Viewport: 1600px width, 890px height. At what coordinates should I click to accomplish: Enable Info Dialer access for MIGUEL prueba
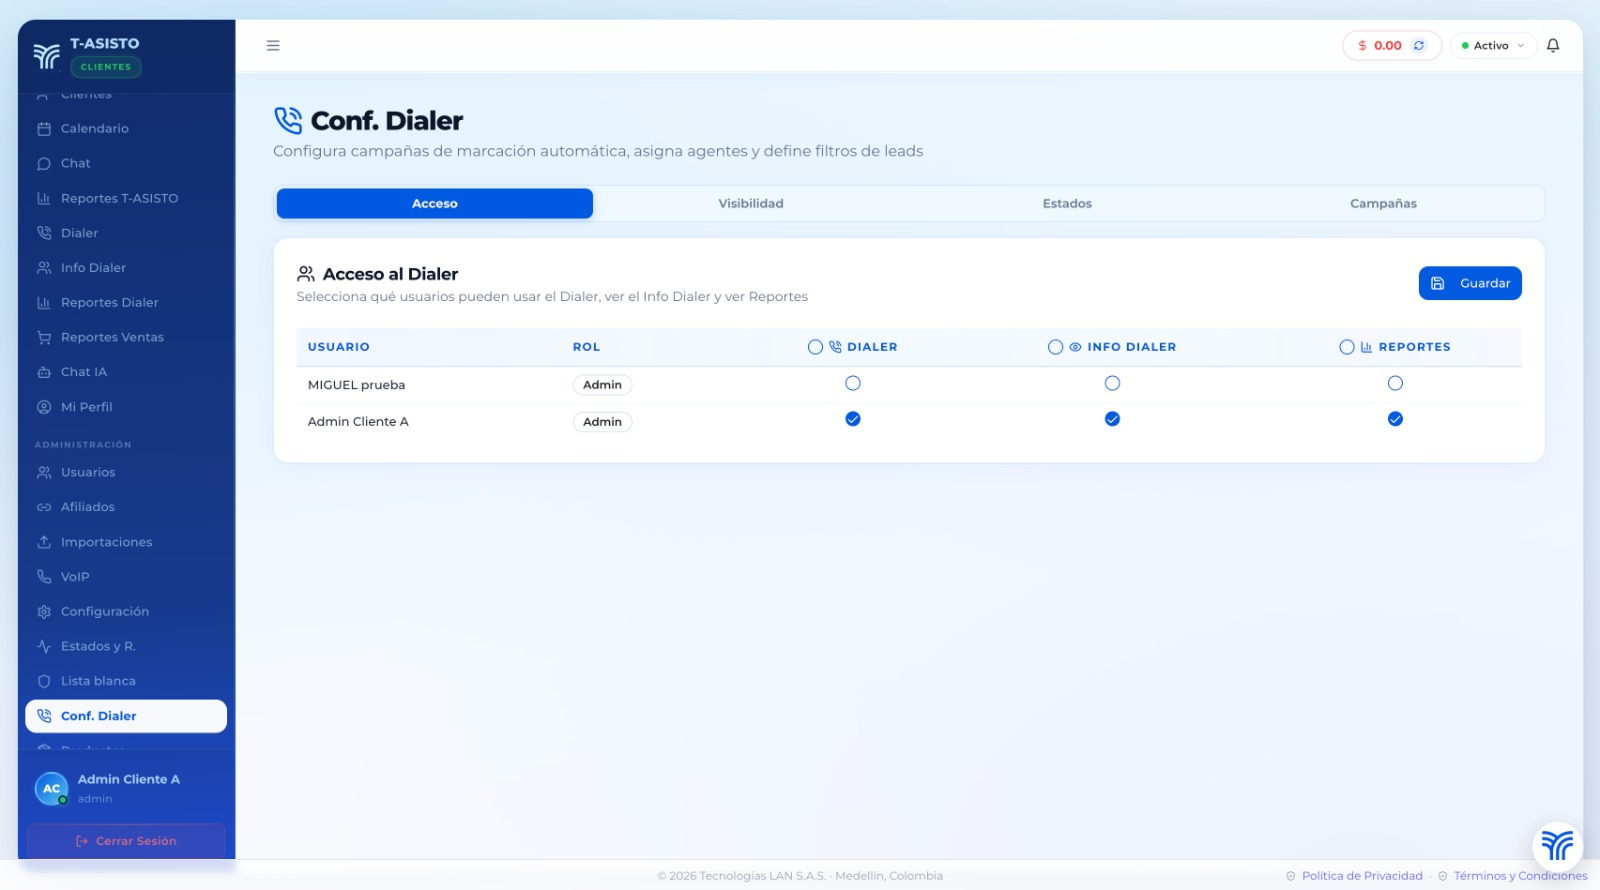1112,383
